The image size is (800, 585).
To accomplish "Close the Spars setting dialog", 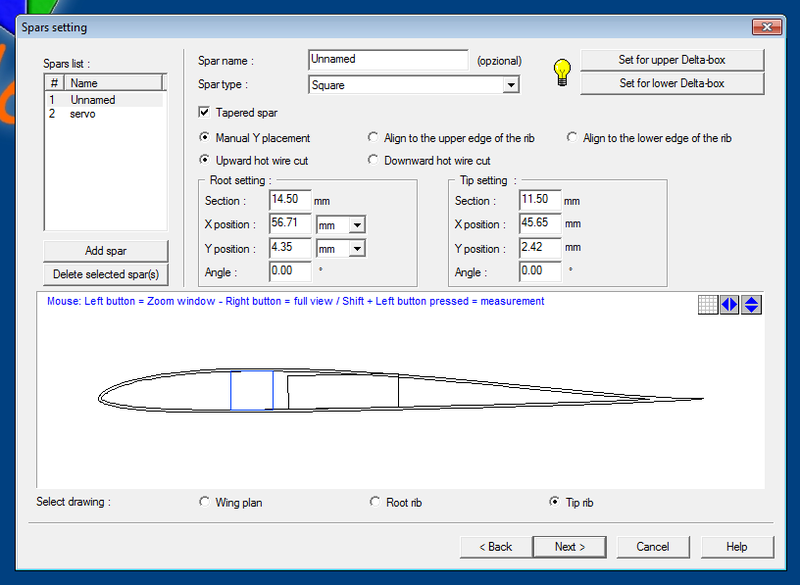I will (x=766, y=27).
